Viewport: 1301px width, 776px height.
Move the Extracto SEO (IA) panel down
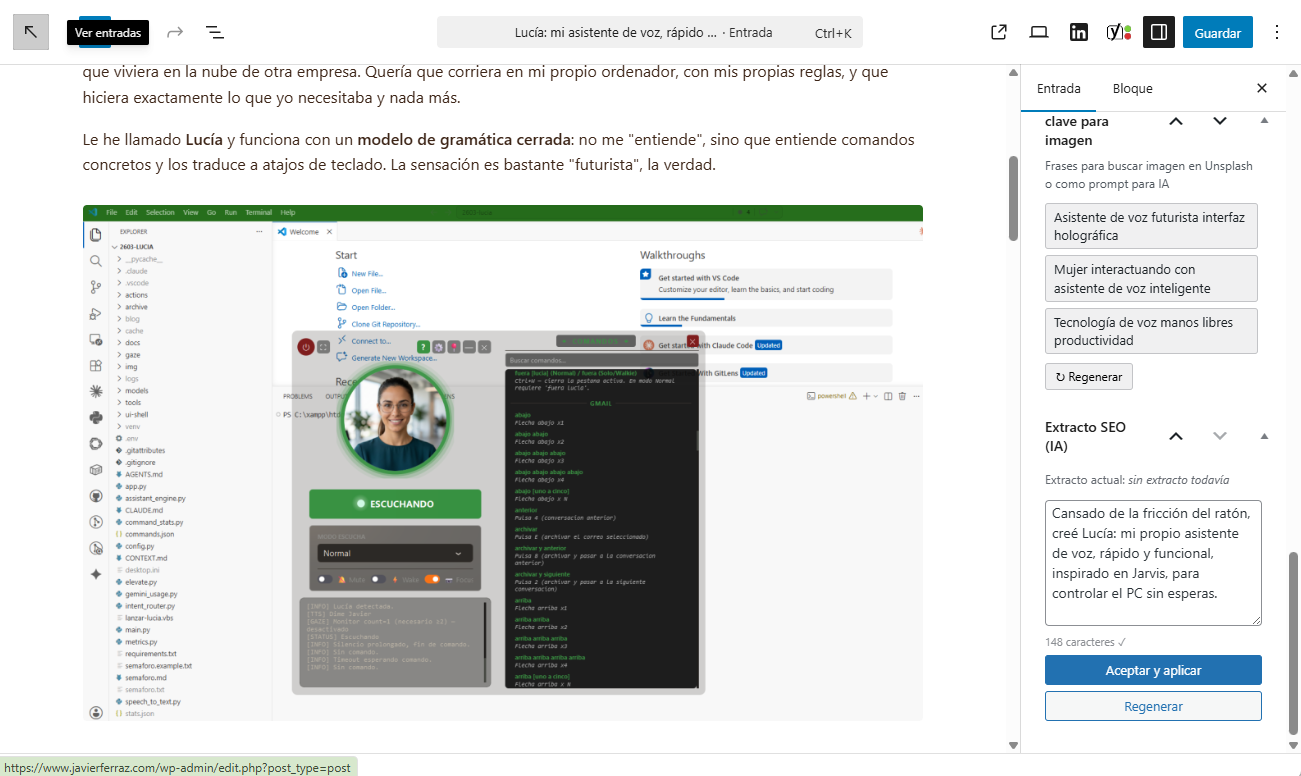pyautogui.click(x=1220, y=436)
